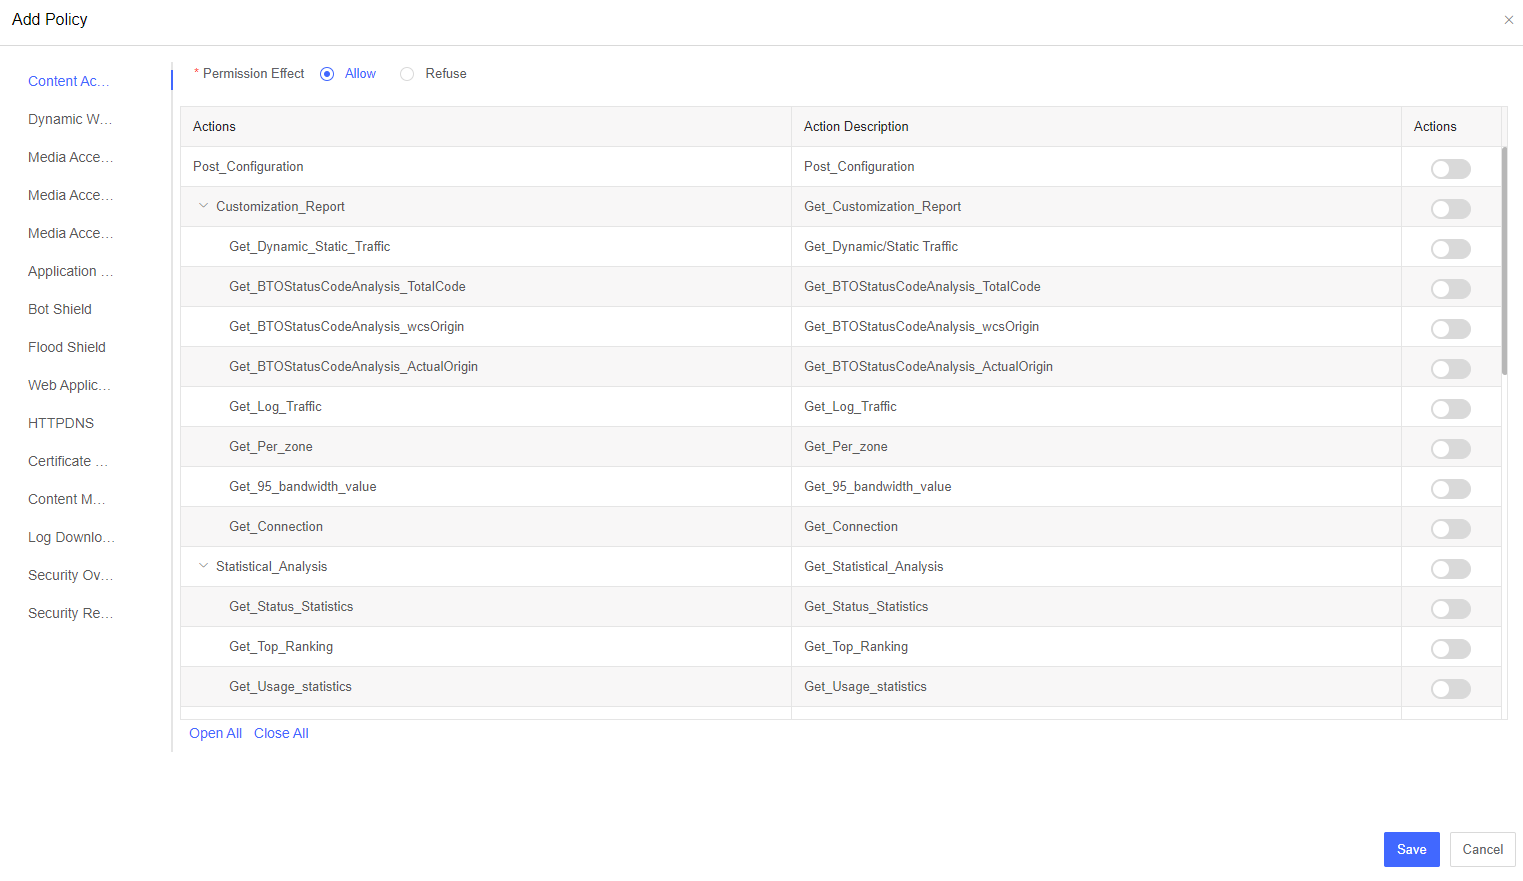The width and height of the screenshot is (1523, 881).
Task: Close the Add Policy dialog with X
Action: point(1508,20)
